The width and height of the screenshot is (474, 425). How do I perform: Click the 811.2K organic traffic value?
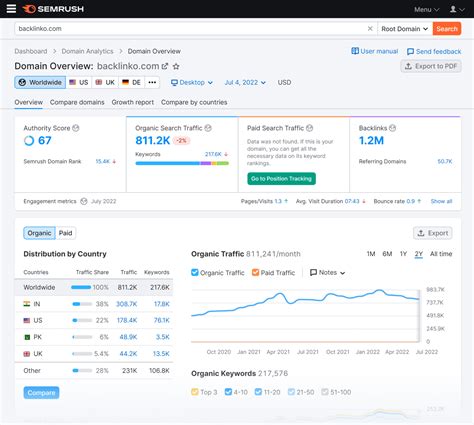pos(153,141)
